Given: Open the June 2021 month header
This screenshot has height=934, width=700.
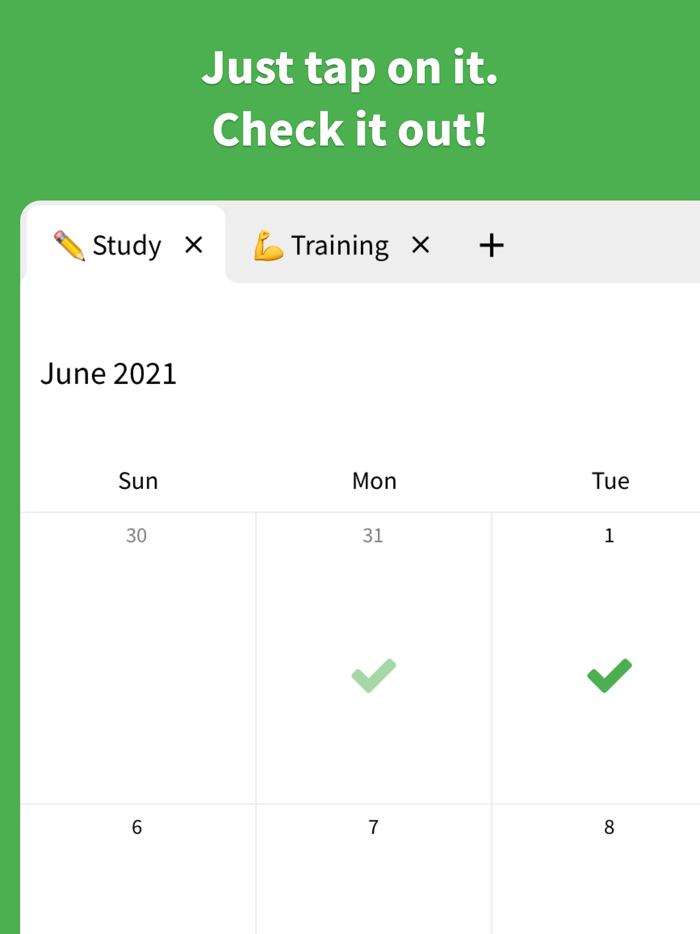Looking at the screenshot, I should coord(108,373).
